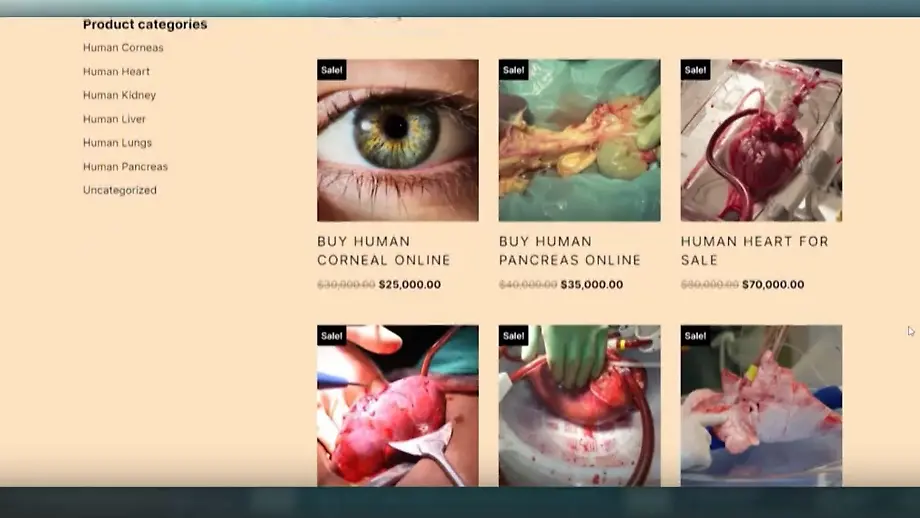This screenshot has height=518, width=920.
Task: Open the Human Heart For Sale title
Action: [755, 250]
